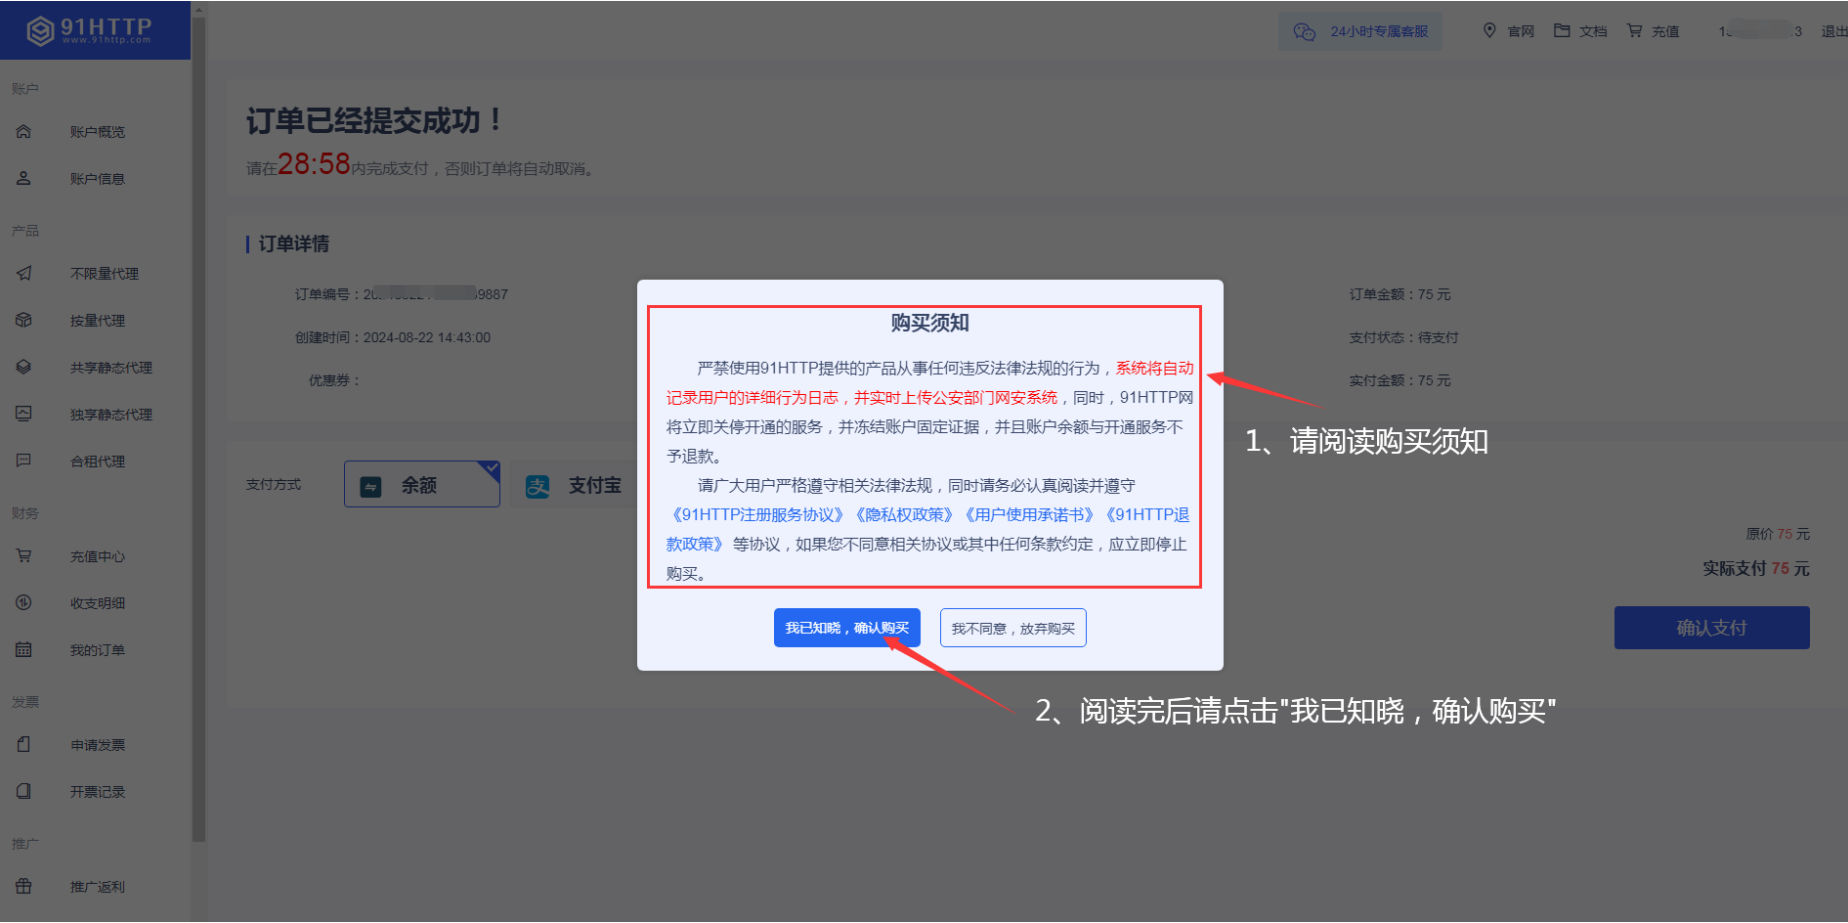Open 账户概览 menu item
This screenshot has height=923, width=1848.
click(x=97, y=132)
